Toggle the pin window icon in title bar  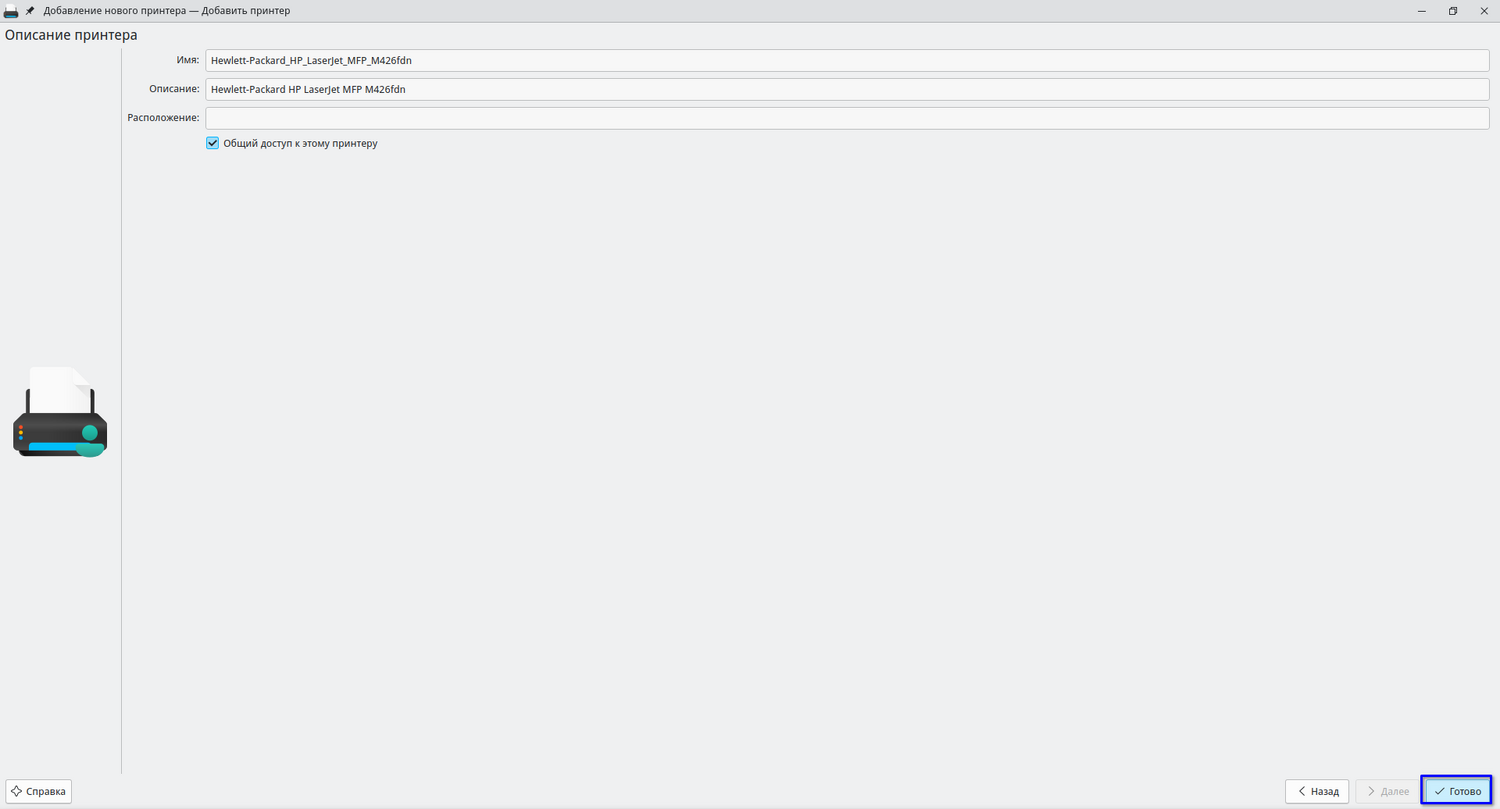tap(30, 10)
